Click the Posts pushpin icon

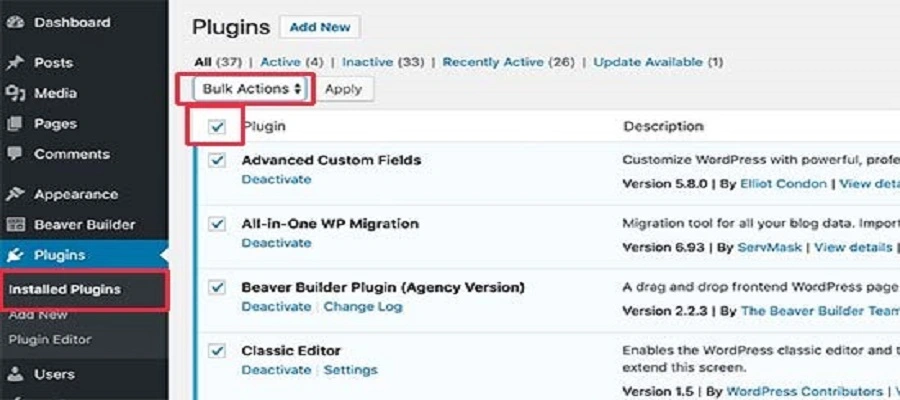[15, 63]
